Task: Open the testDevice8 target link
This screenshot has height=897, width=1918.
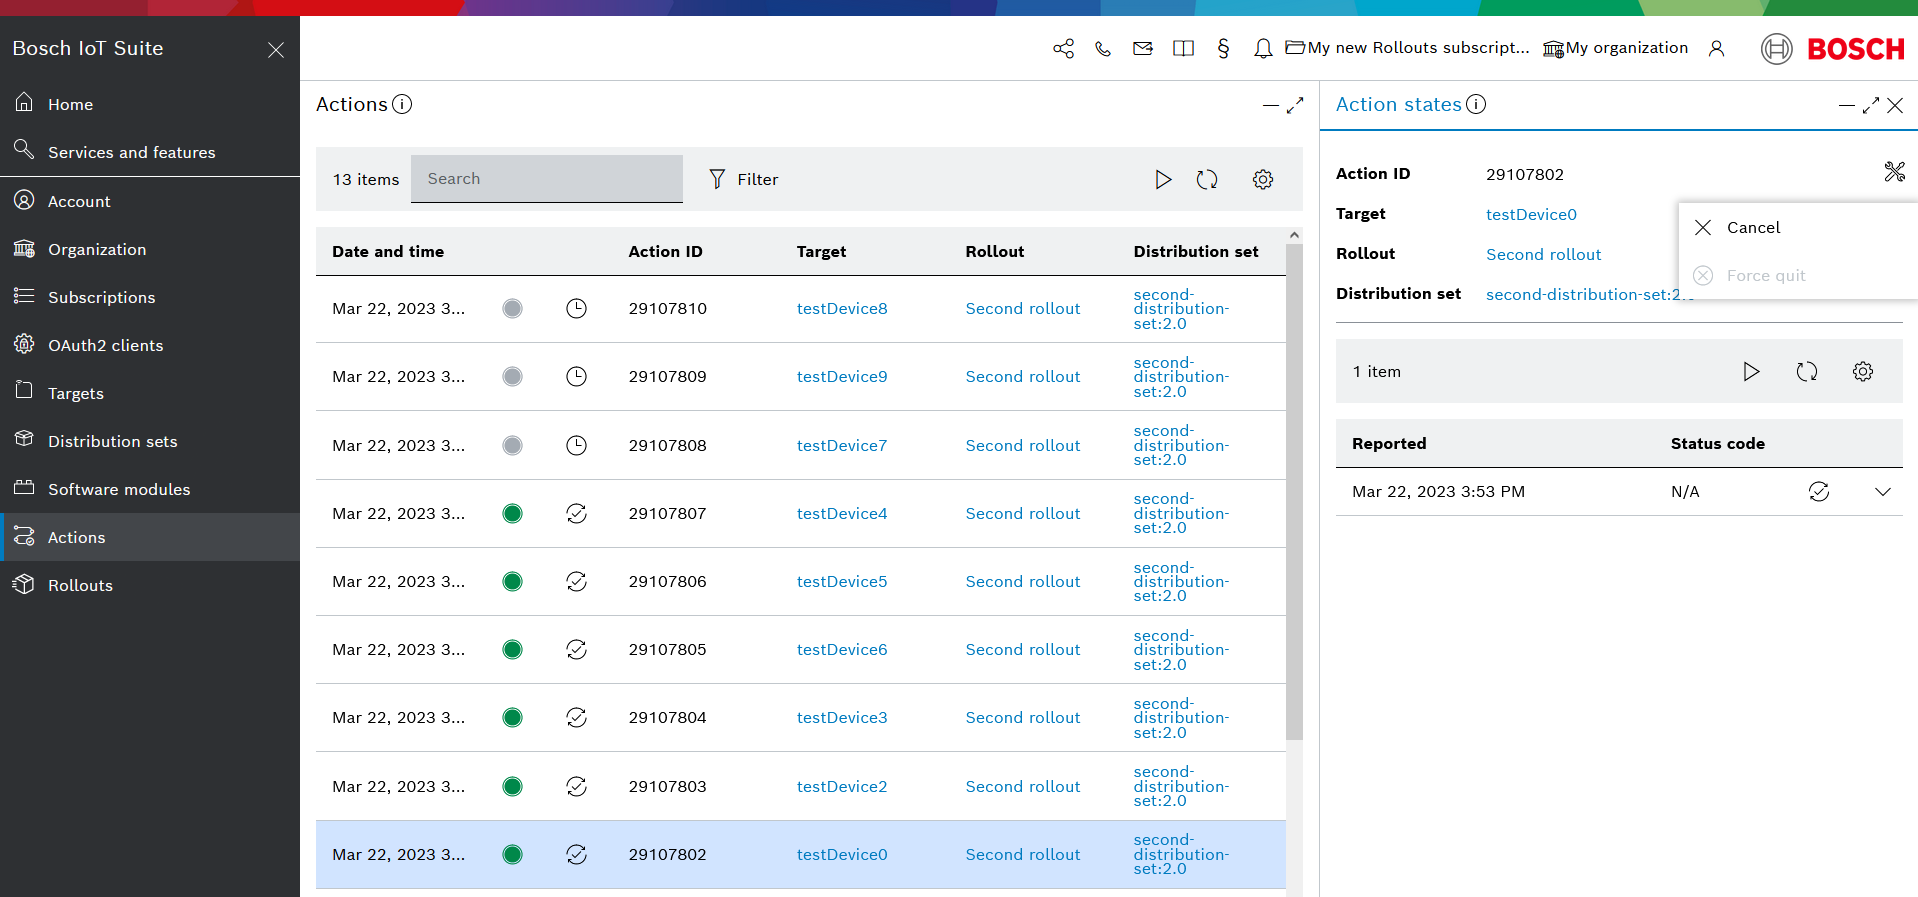Action: (841, 308)
